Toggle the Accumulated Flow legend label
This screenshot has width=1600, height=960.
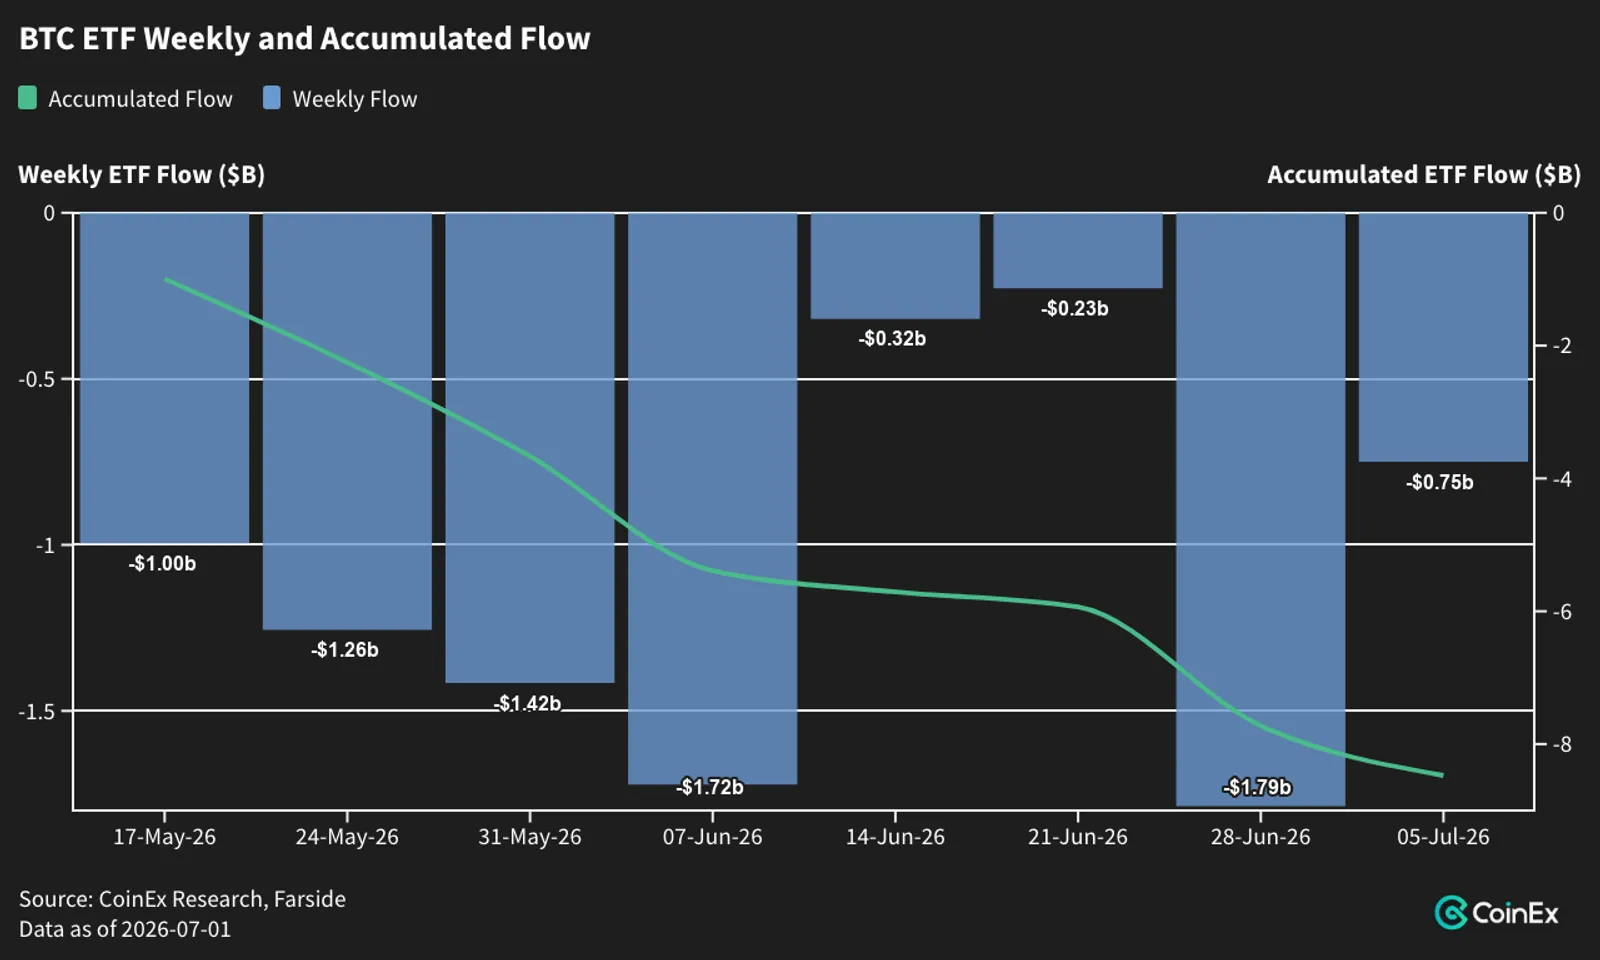tap(140, 99)
